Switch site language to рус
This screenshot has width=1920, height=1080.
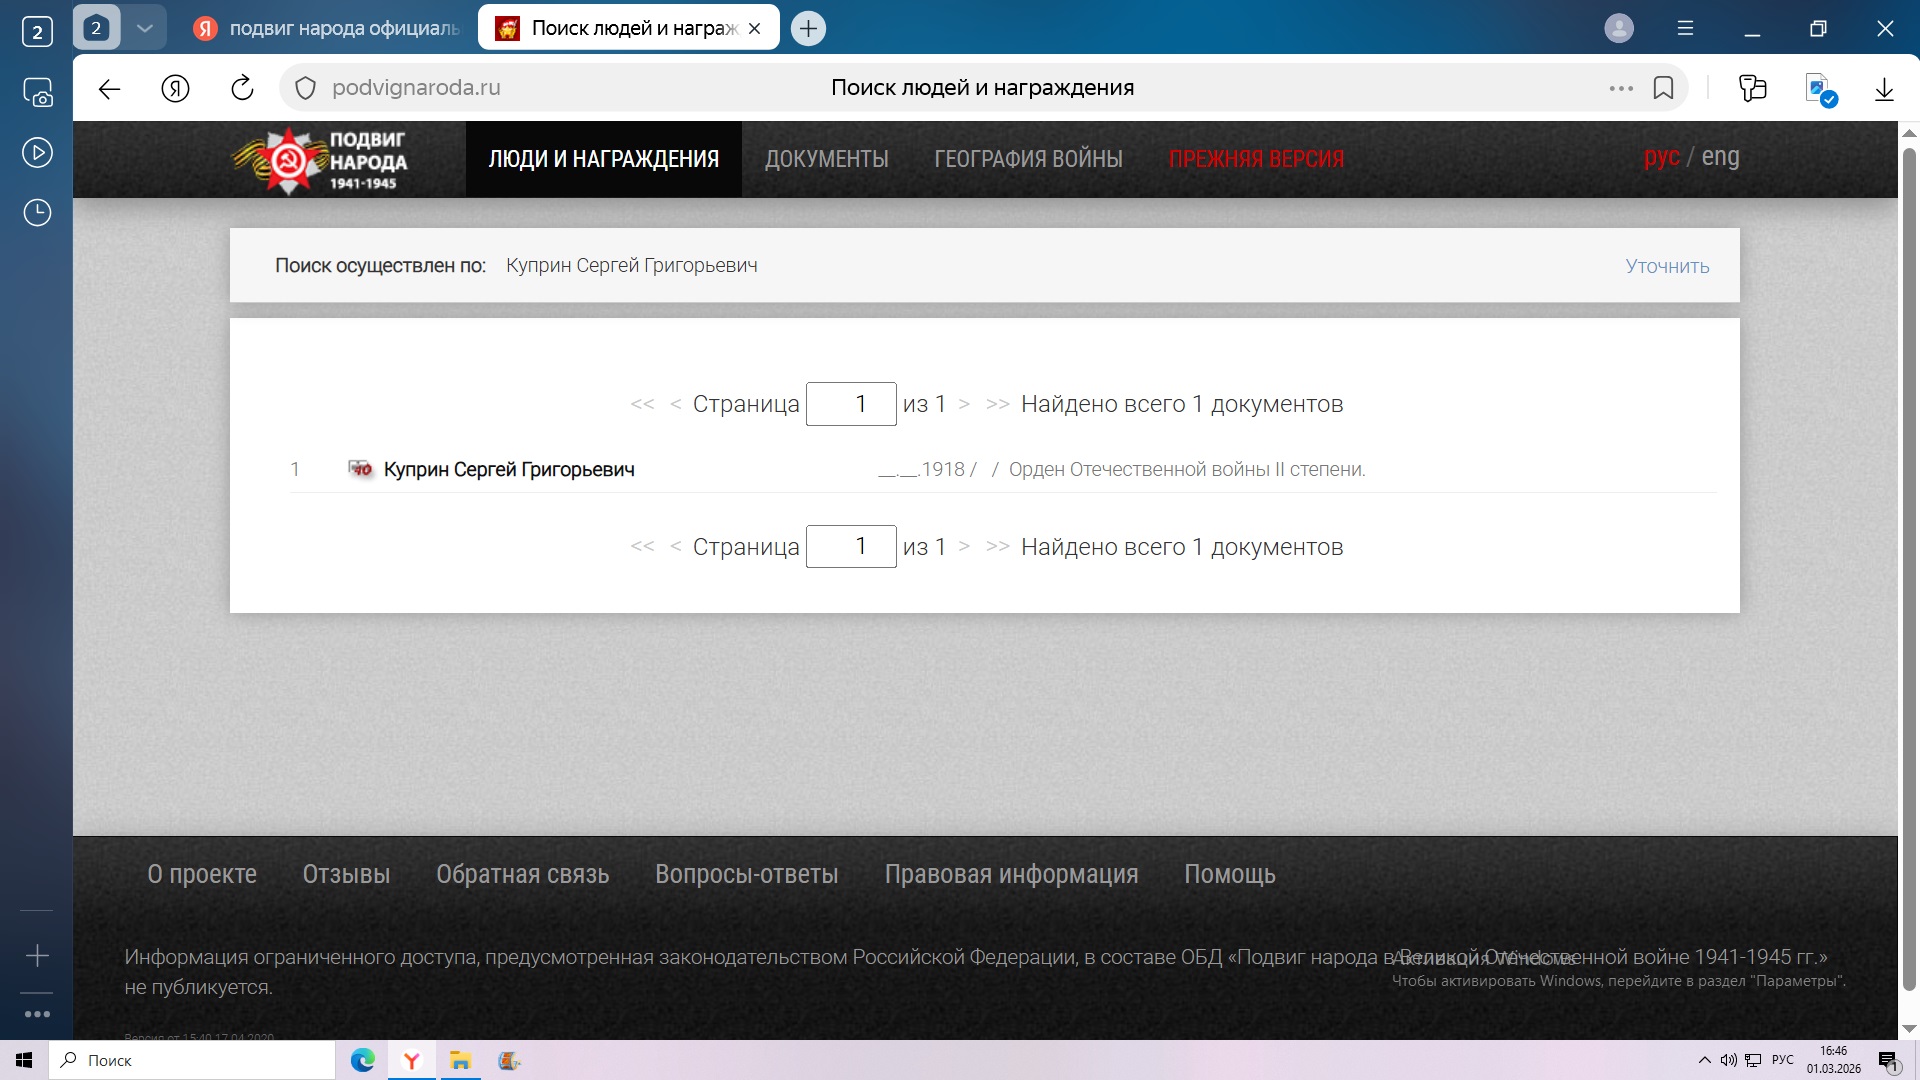1661,157
